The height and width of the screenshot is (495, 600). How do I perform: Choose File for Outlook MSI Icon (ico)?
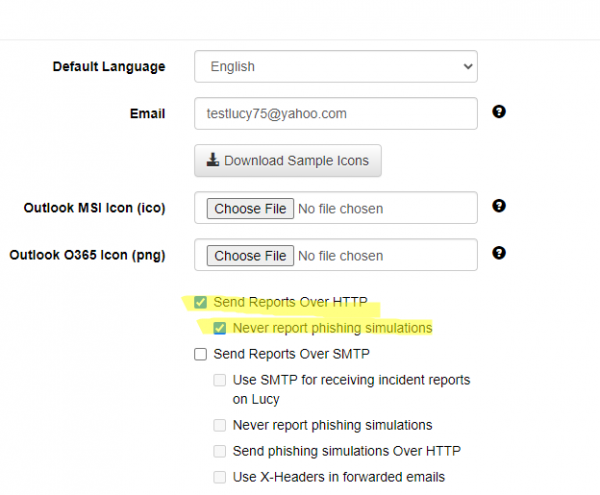coord(250,208)
